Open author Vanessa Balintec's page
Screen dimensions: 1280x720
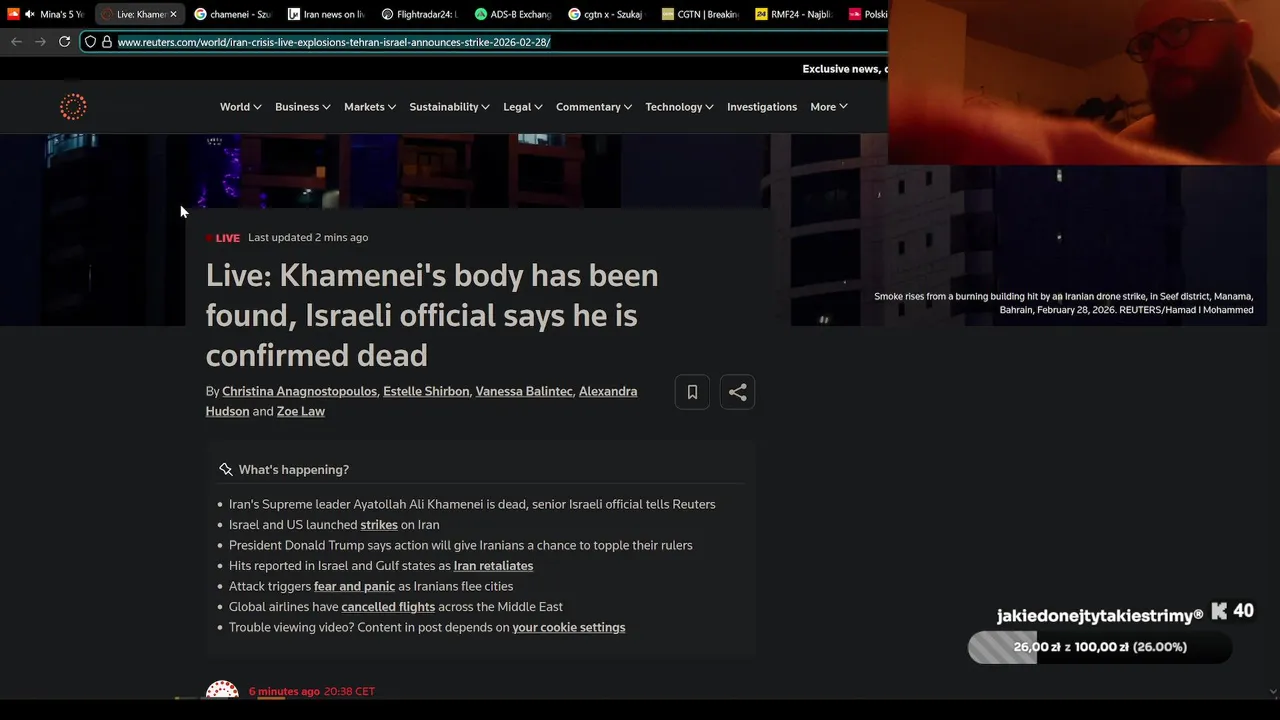(524, 391)
